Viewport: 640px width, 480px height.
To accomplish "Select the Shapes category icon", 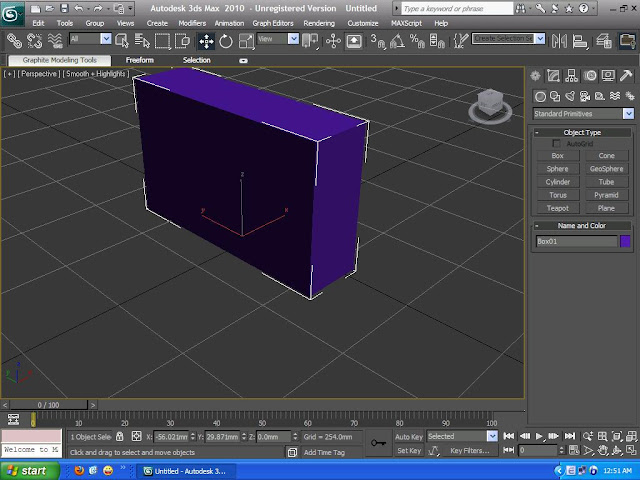I will coord(555,96).
